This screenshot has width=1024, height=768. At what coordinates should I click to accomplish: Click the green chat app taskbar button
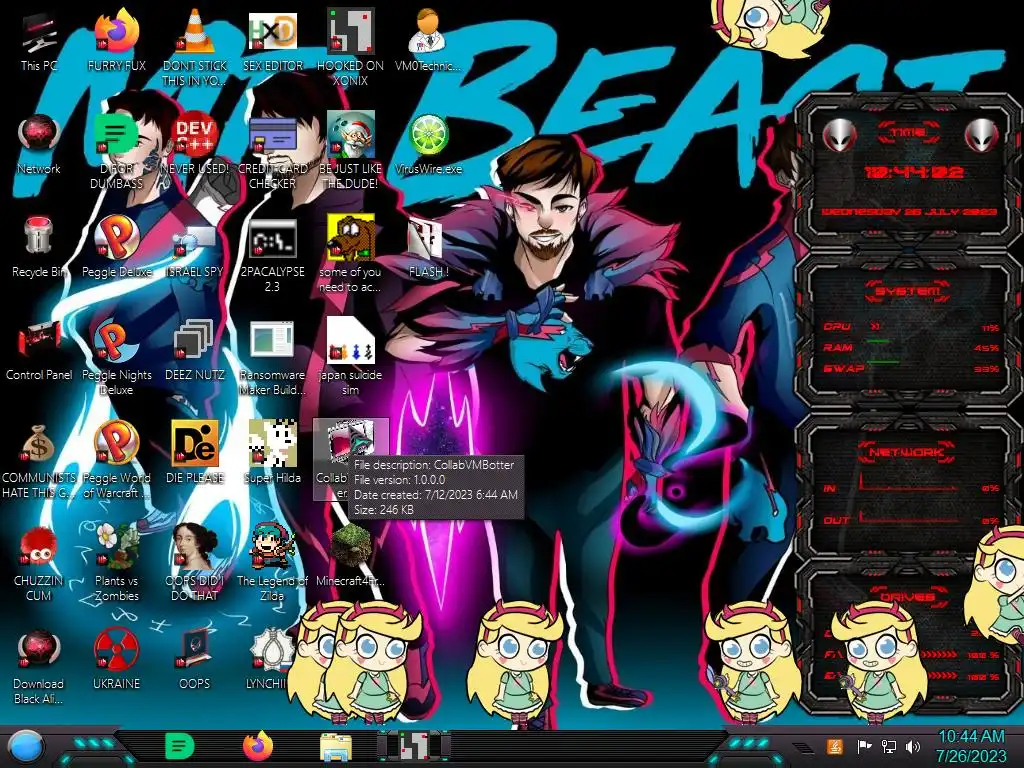tap(179, 746)
